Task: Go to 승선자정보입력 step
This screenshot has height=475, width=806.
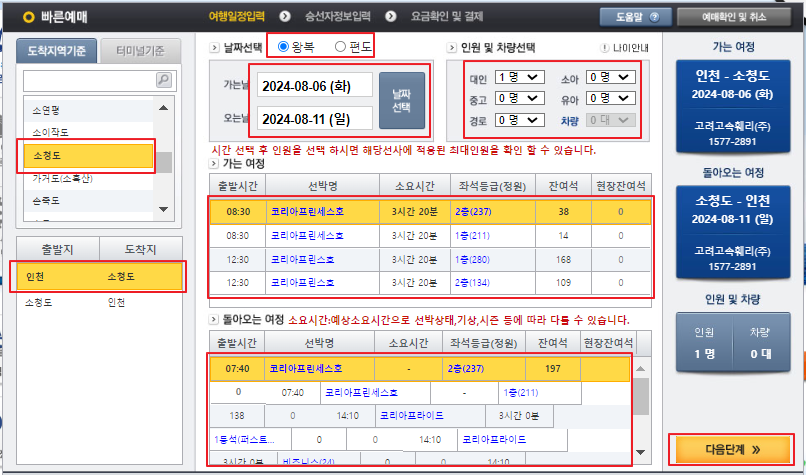Action: coord(338,16)
